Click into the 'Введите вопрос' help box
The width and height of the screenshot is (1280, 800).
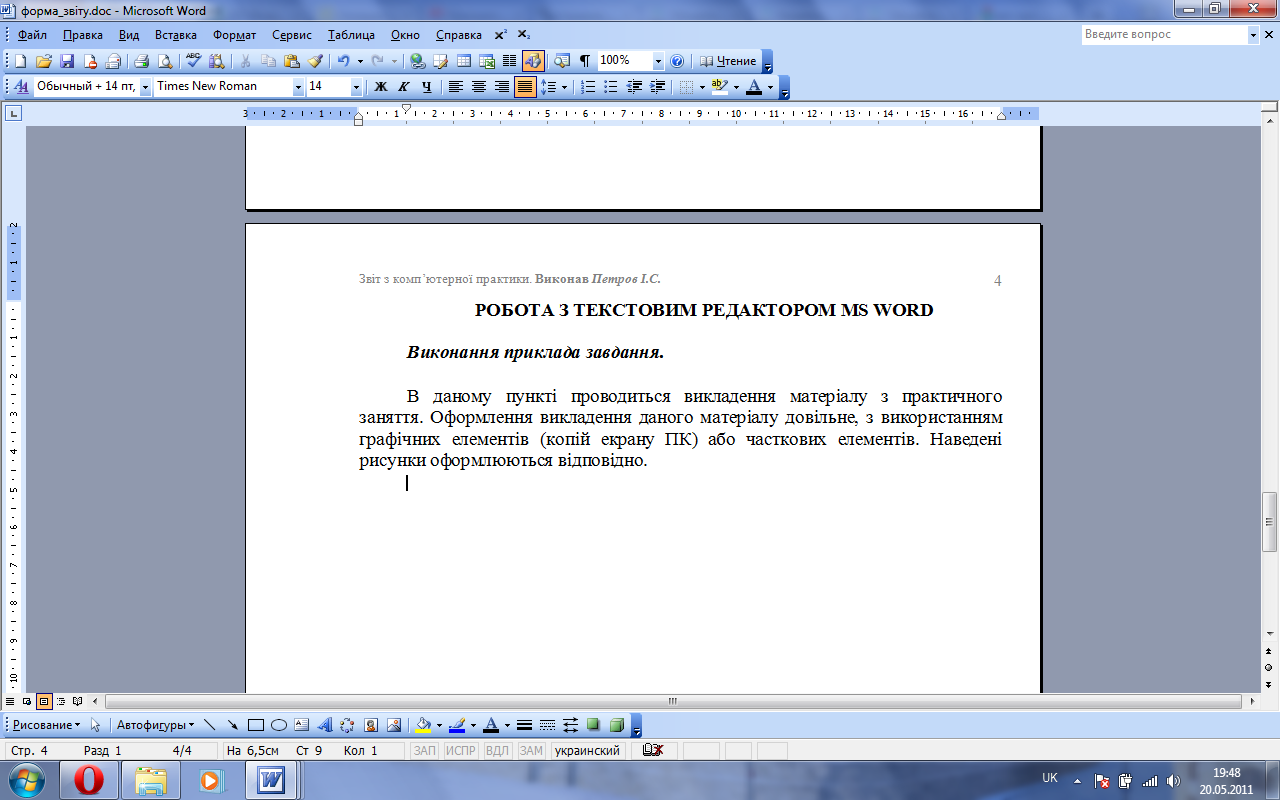pos(1164,34)
